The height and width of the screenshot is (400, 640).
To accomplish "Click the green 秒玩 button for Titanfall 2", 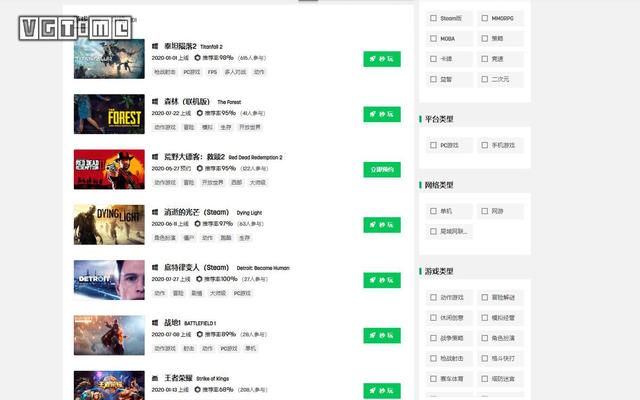I will click(382, 59).
